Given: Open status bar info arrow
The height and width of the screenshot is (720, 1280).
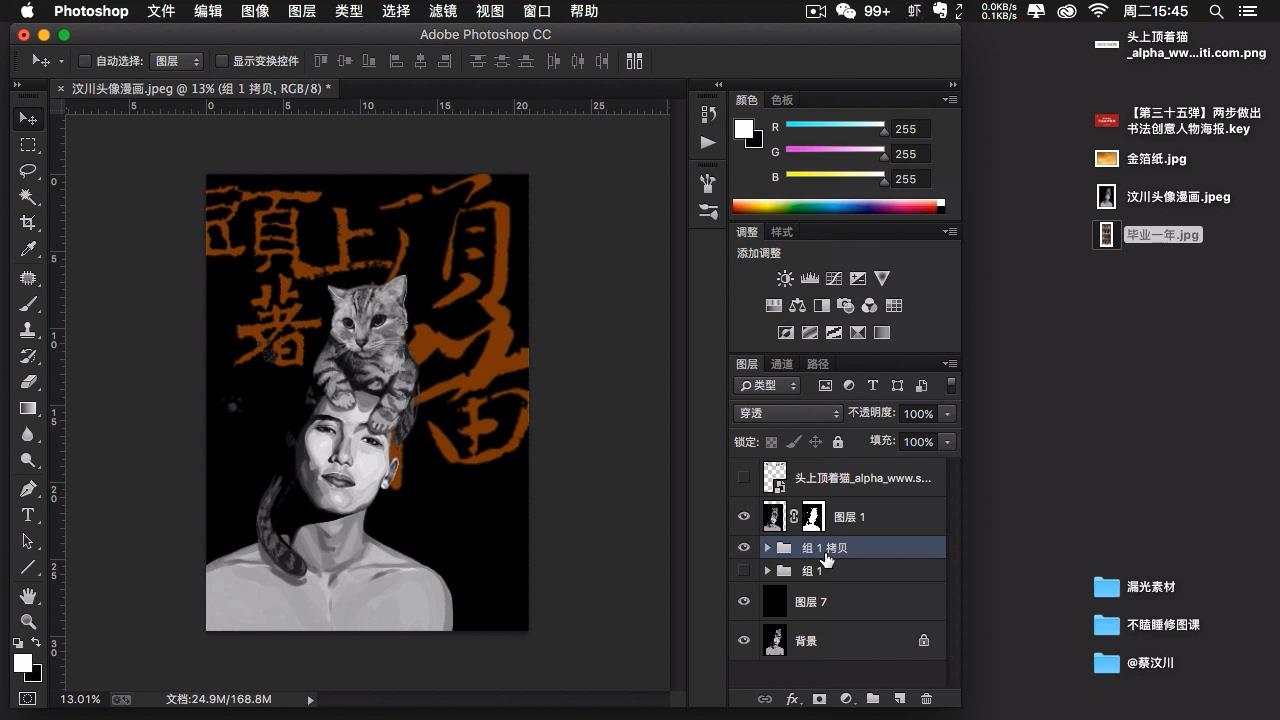Looking at the screenshot, I should point(310,700).
